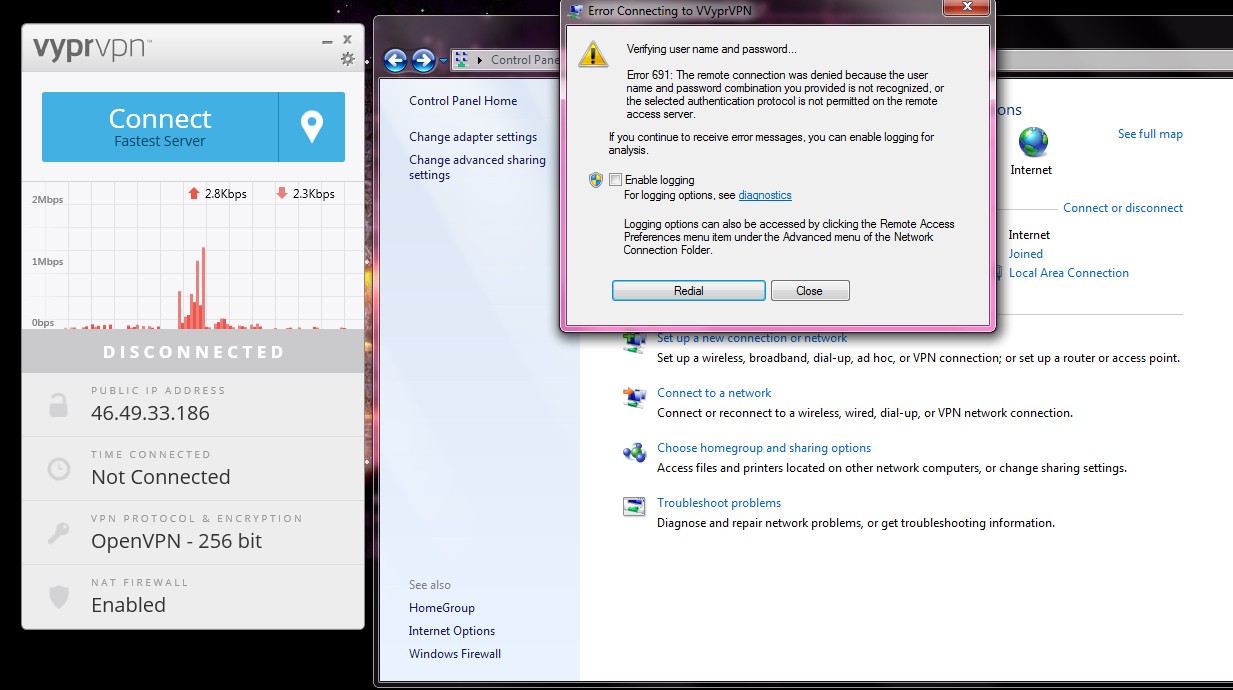Click the address bar network icon
Image resolution: width=1233 pixels, height=690 pixels.
coord(461,60)
